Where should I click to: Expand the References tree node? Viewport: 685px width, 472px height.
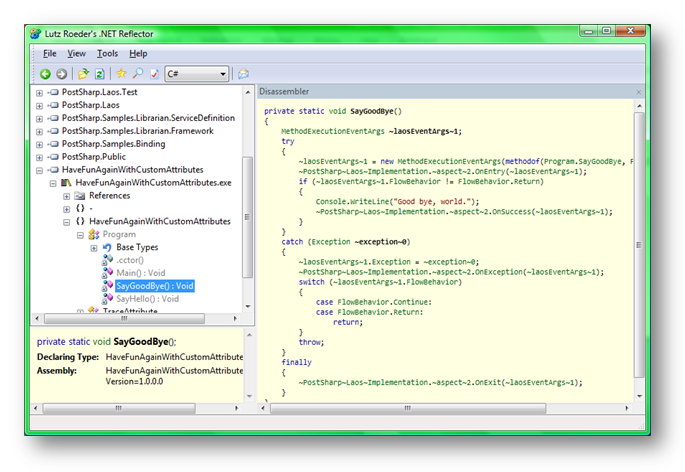click(x=66, y=196)
